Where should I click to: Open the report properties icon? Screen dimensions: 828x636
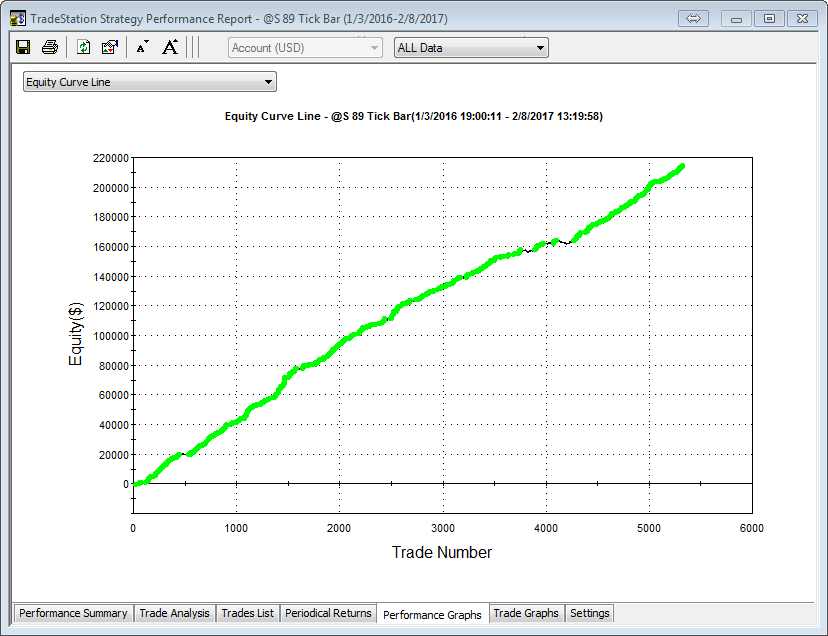(110, 47)
